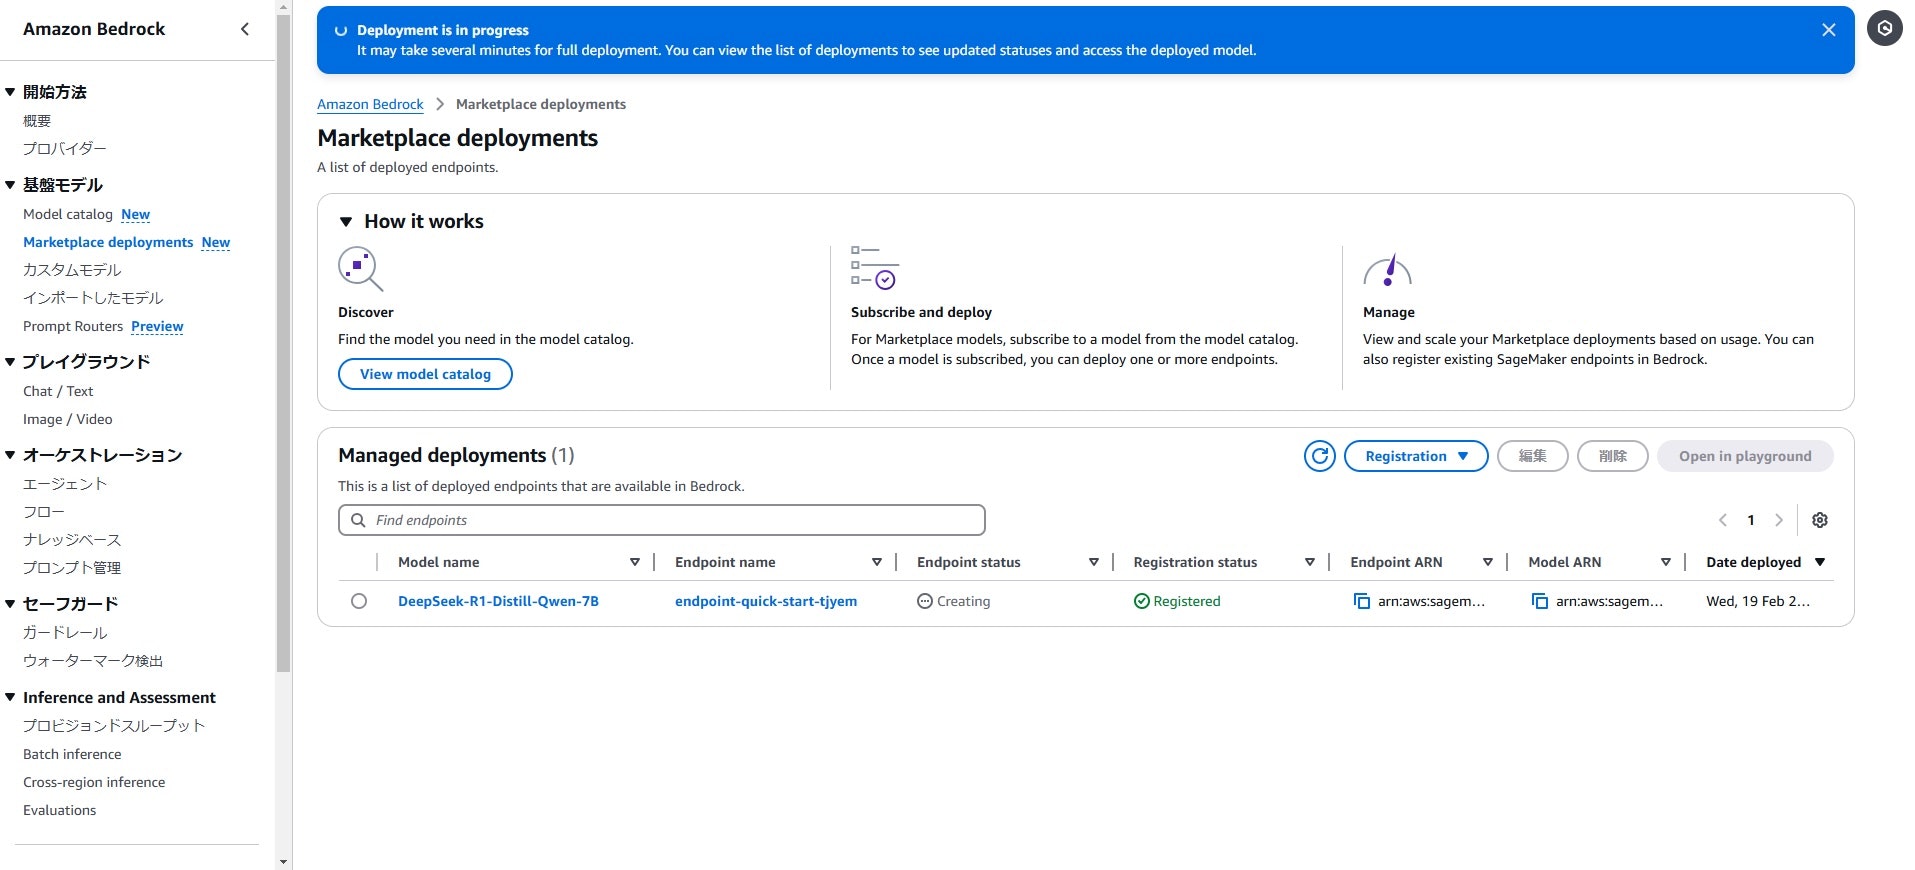Open インポートしたモデル in the sidebar

tap(93, 298)
